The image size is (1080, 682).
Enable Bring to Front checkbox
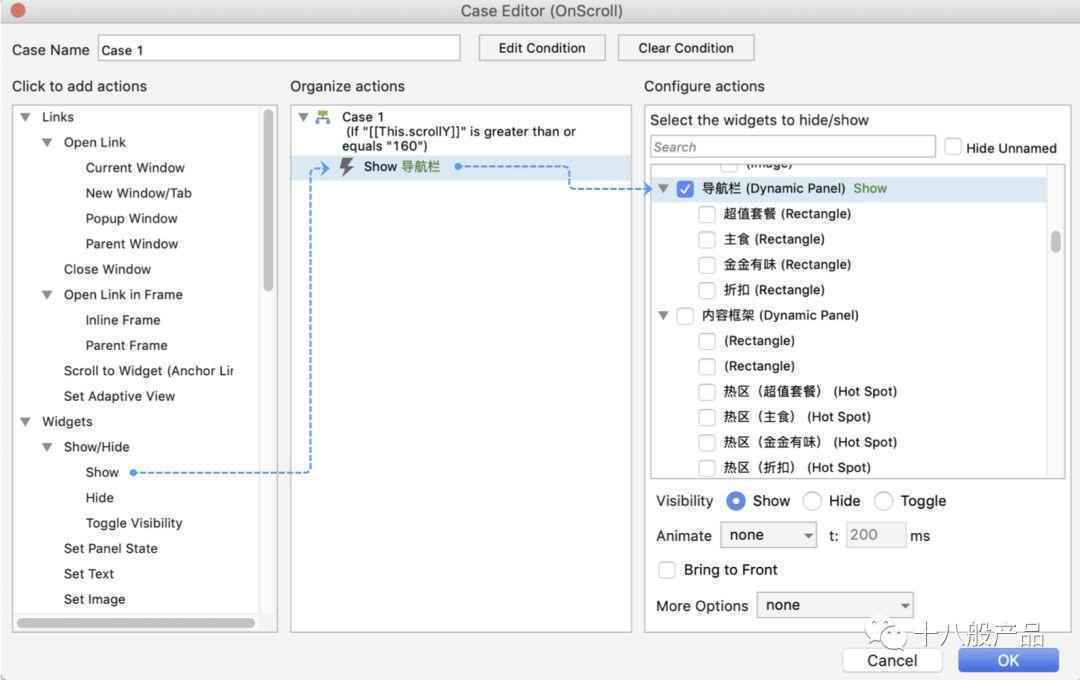pos(666,570)
